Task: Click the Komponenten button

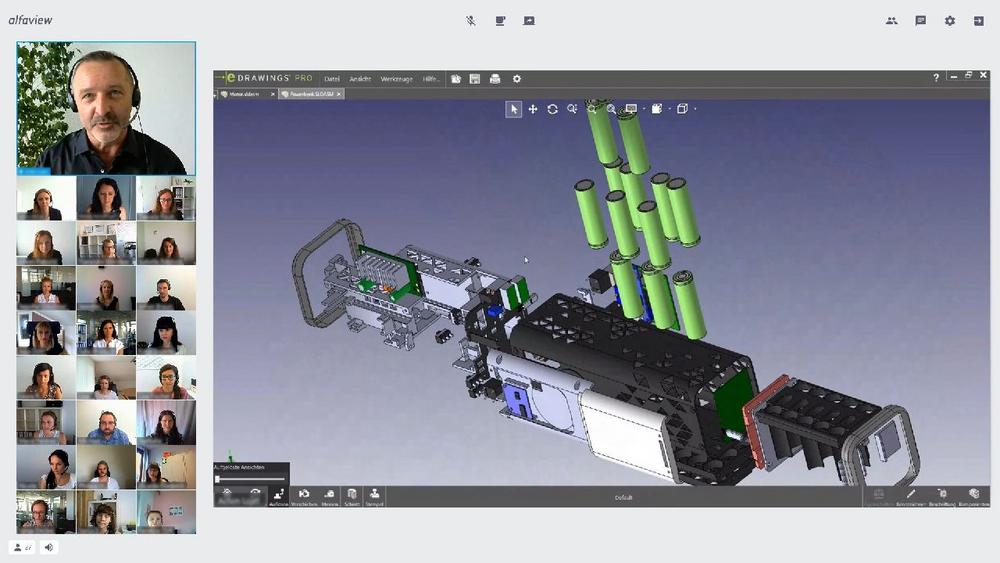Action: [x=973, y=496]
